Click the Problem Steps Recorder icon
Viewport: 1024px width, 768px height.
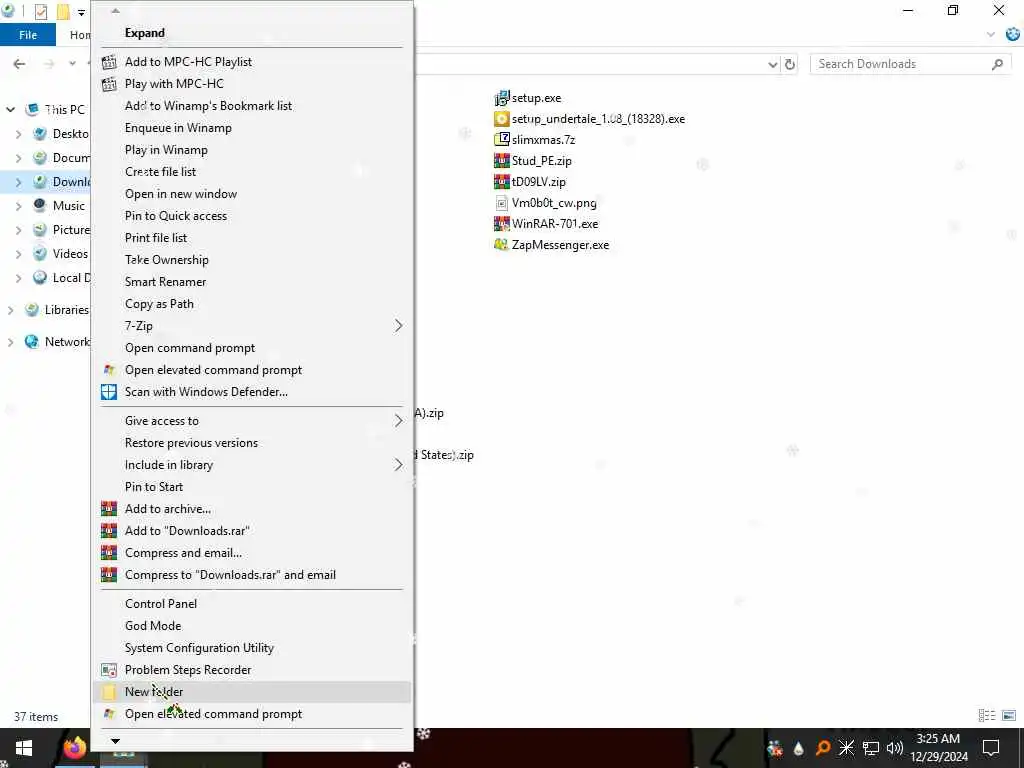pos(109,670)
